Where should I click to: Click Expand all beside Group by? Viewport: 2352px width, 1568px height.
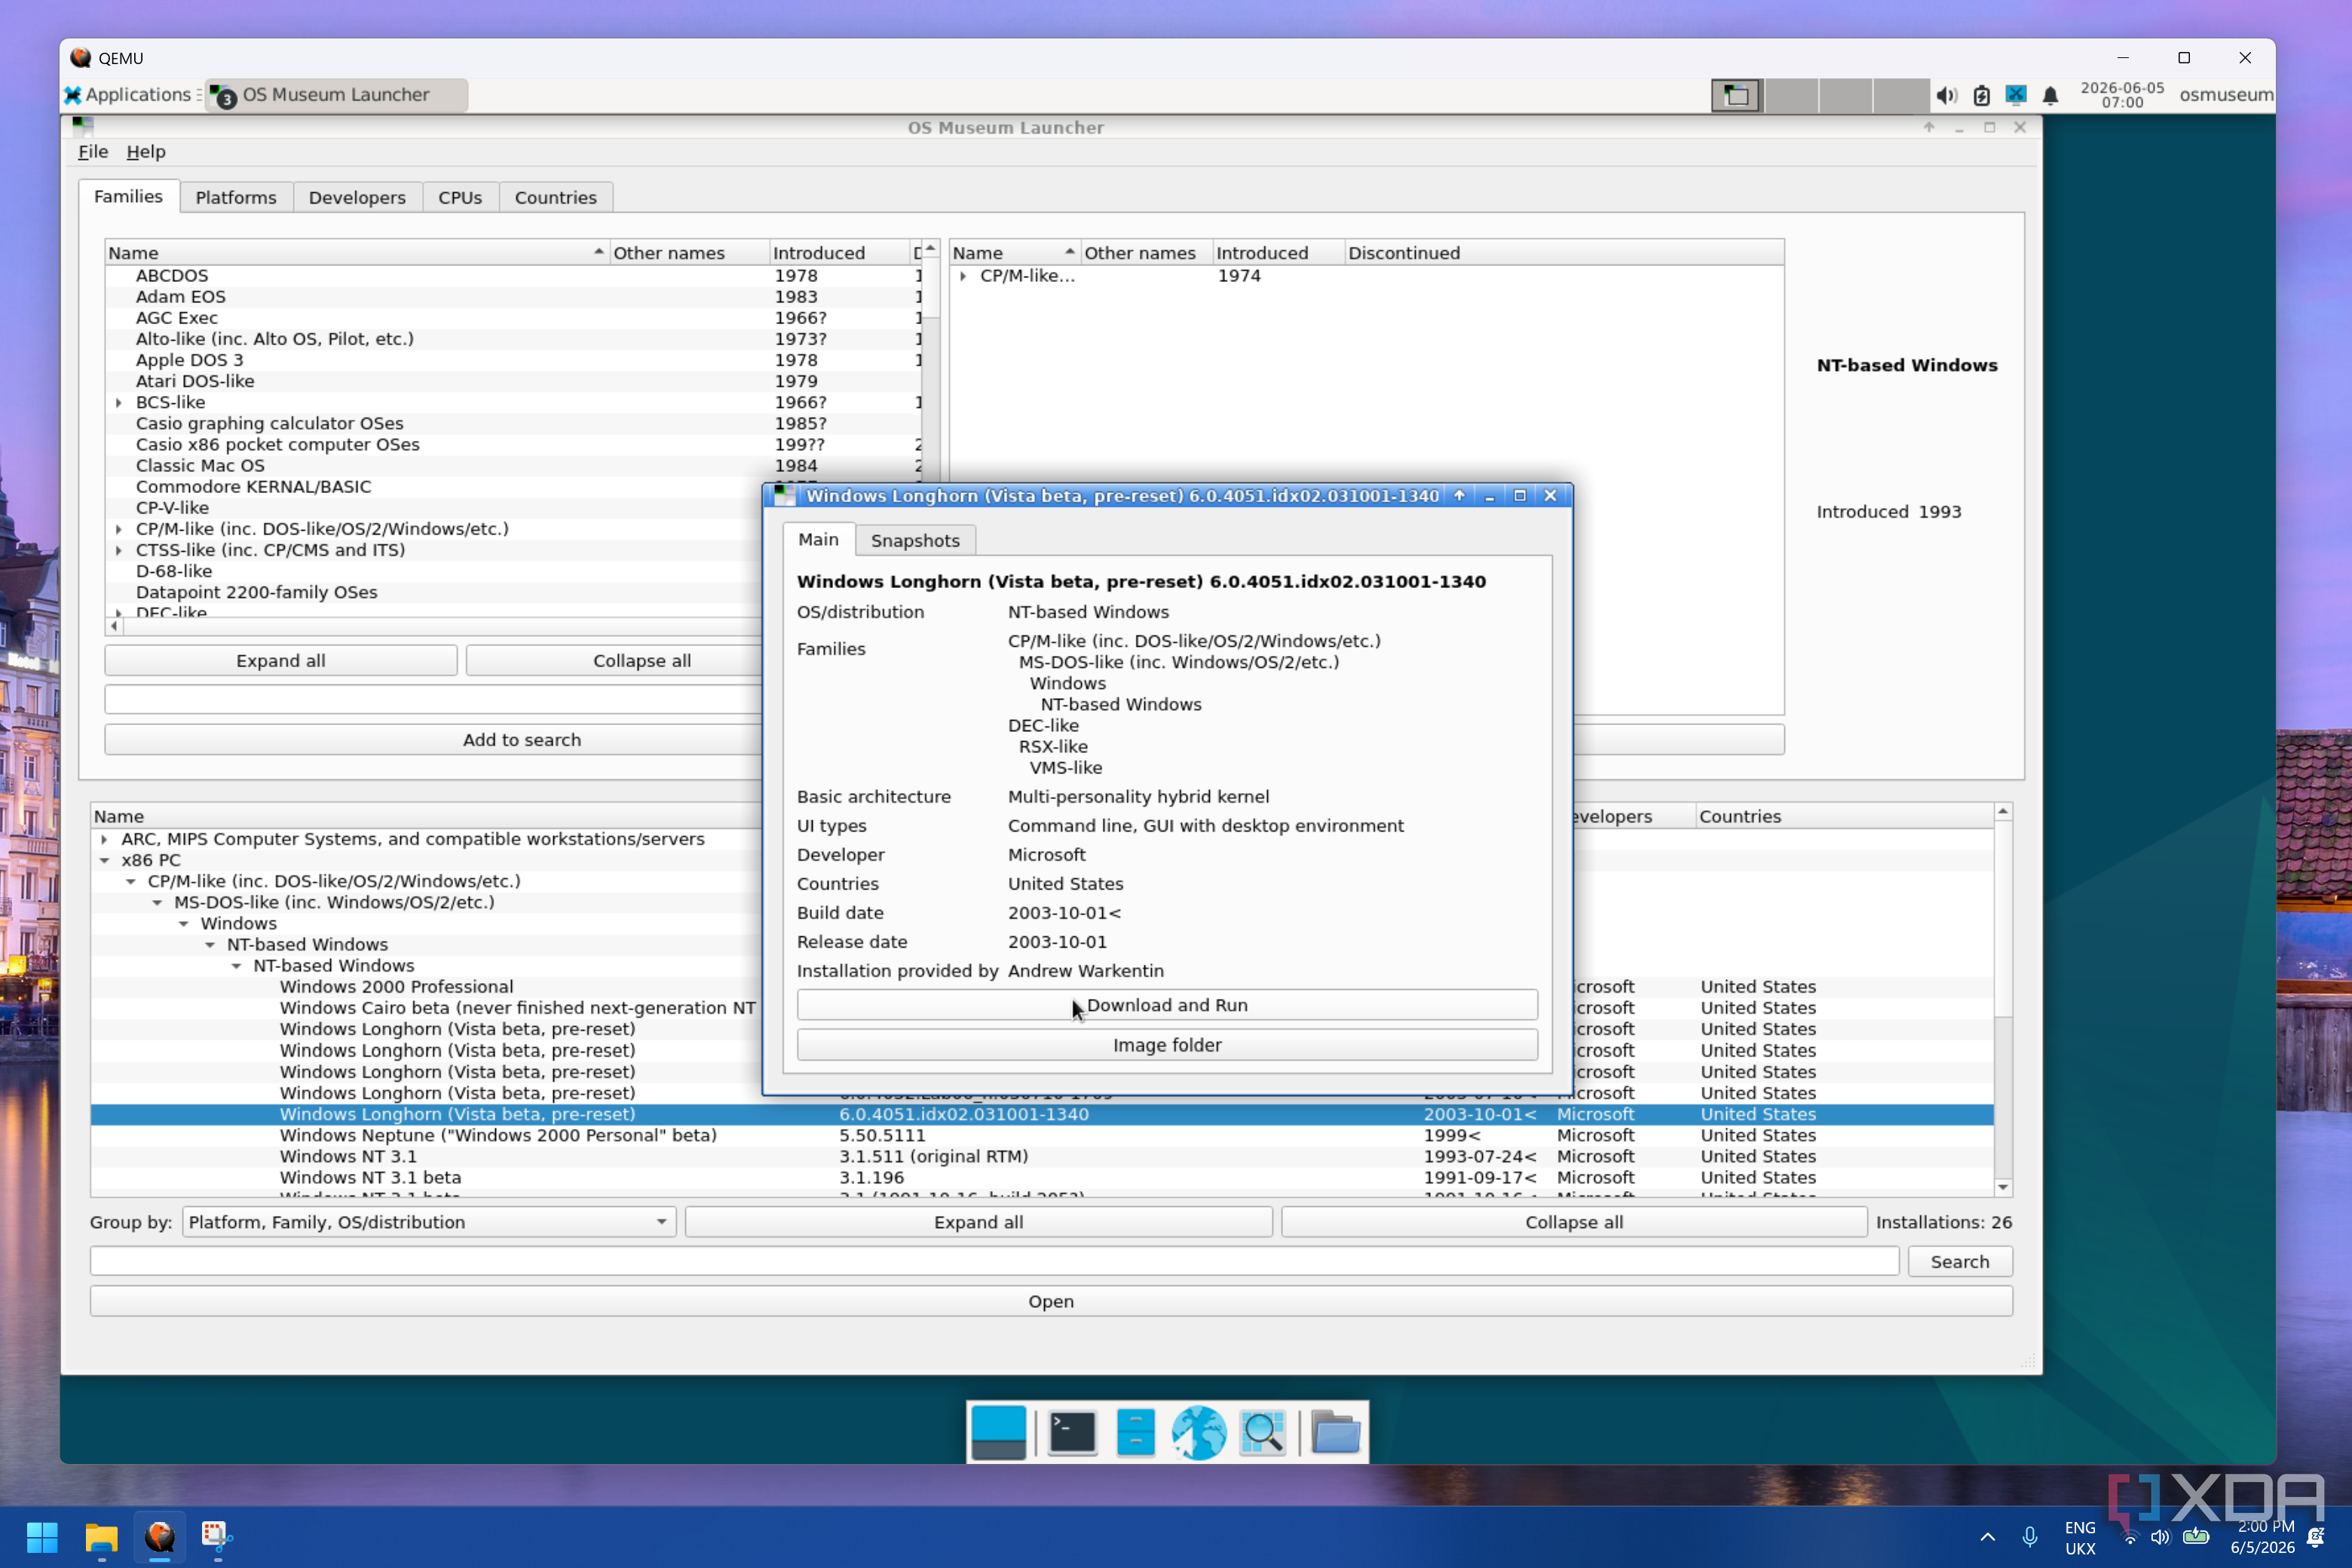click(978, 1222)
